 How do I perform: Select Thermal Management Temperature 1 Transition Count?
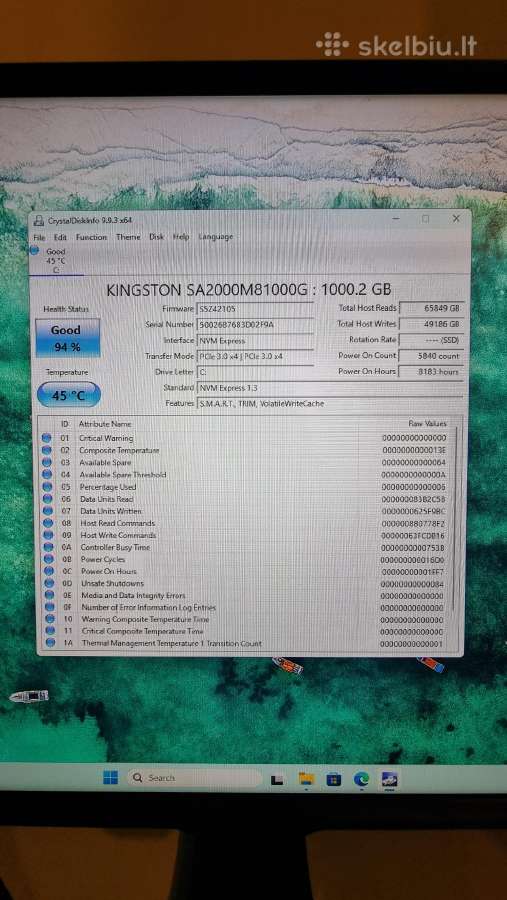[x=247, y=643]
